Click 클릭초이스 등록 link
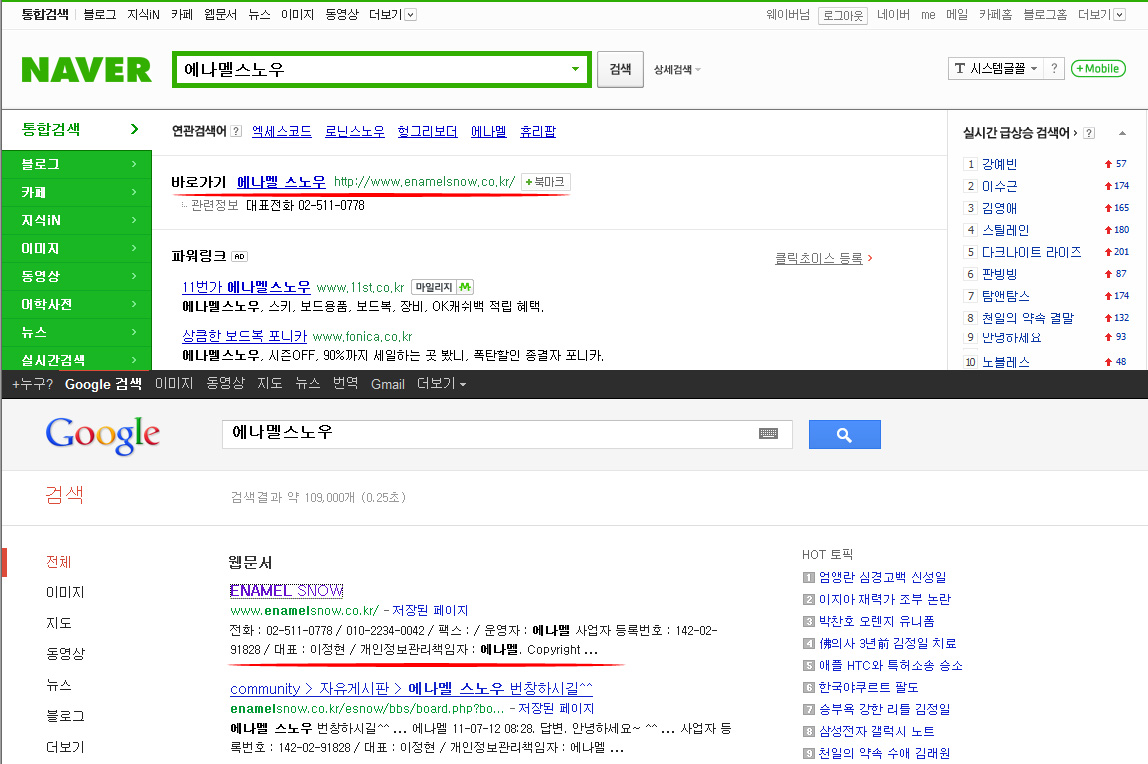The height and width of the screenshot is (764, 1148). click(819, 258)
